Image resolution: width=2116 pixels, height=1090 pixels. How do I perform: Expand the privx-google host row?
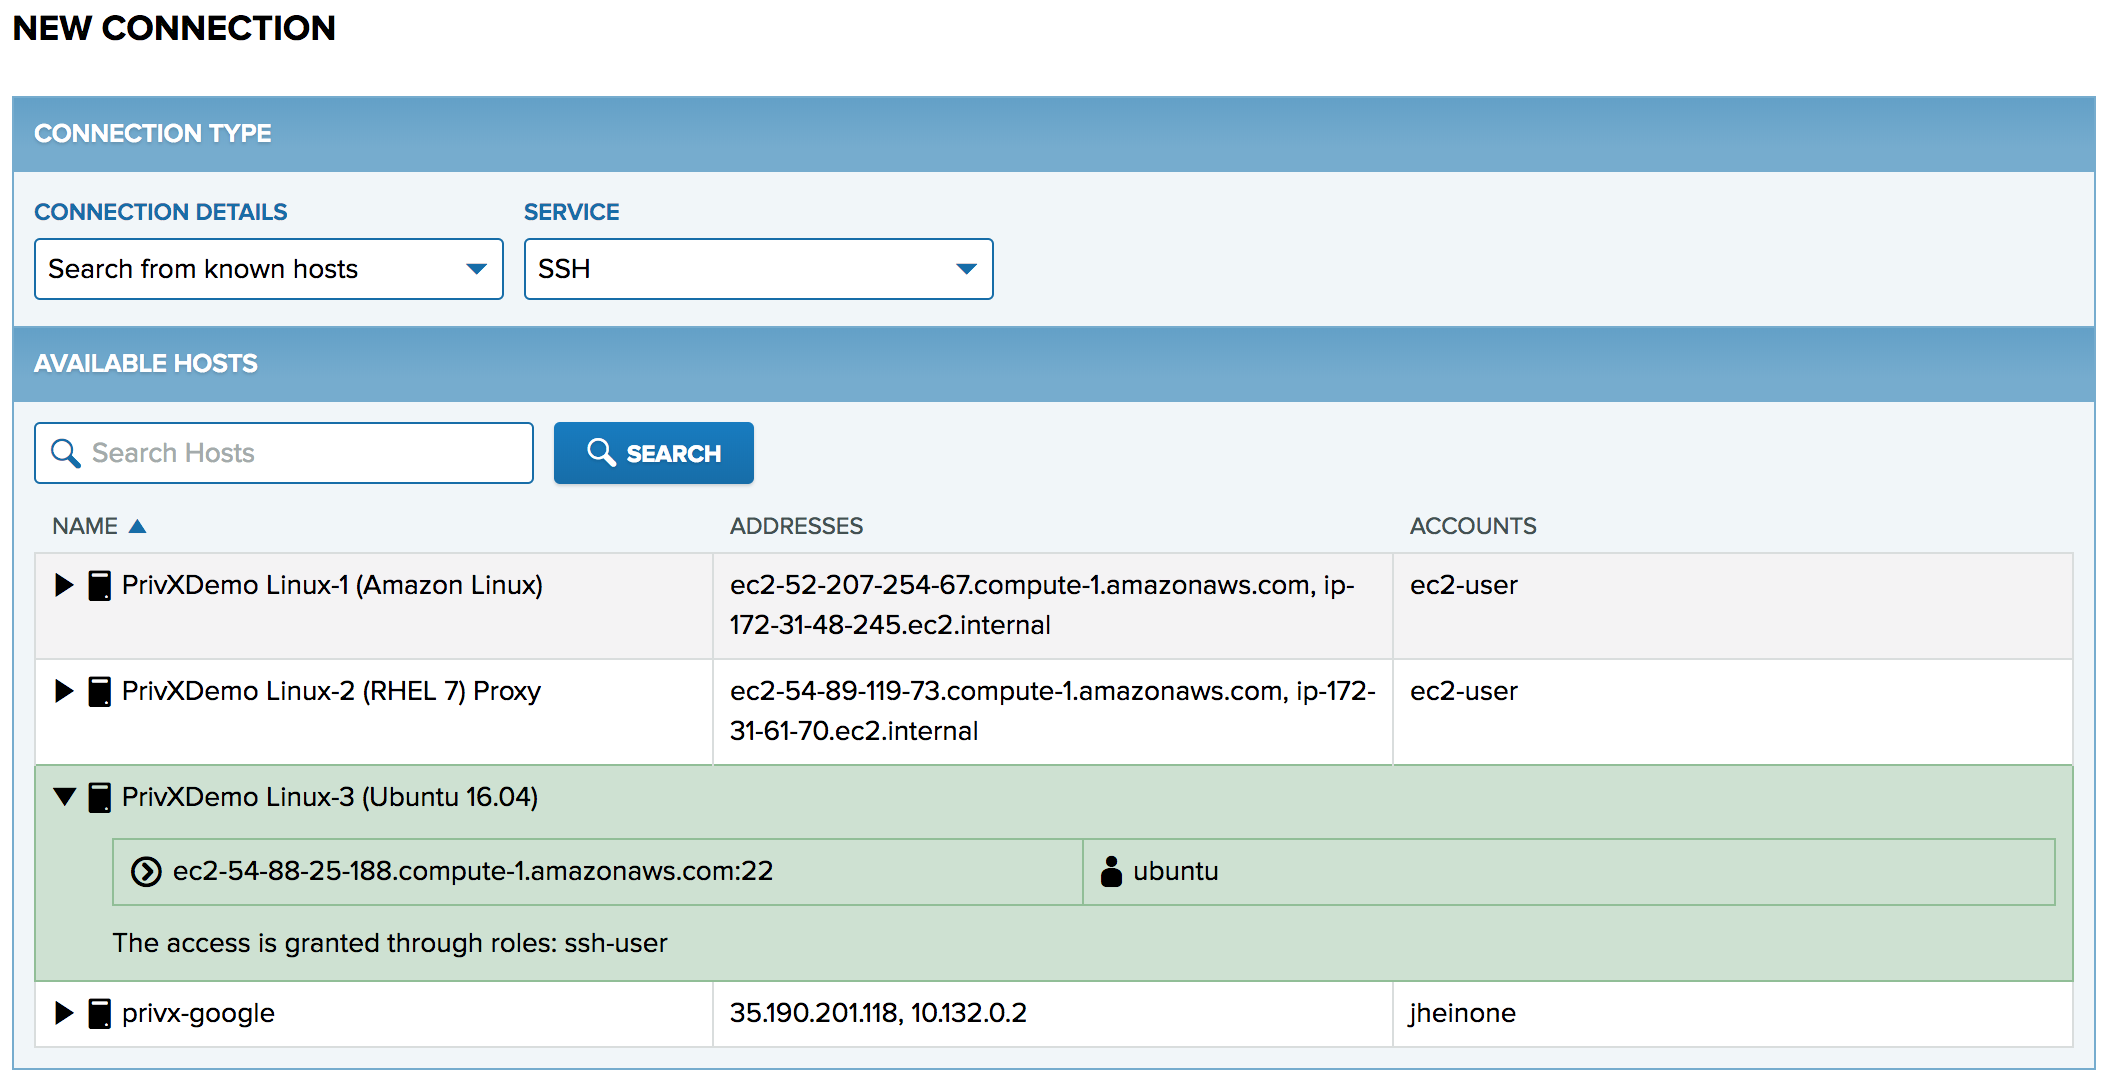click(64, 1013)
